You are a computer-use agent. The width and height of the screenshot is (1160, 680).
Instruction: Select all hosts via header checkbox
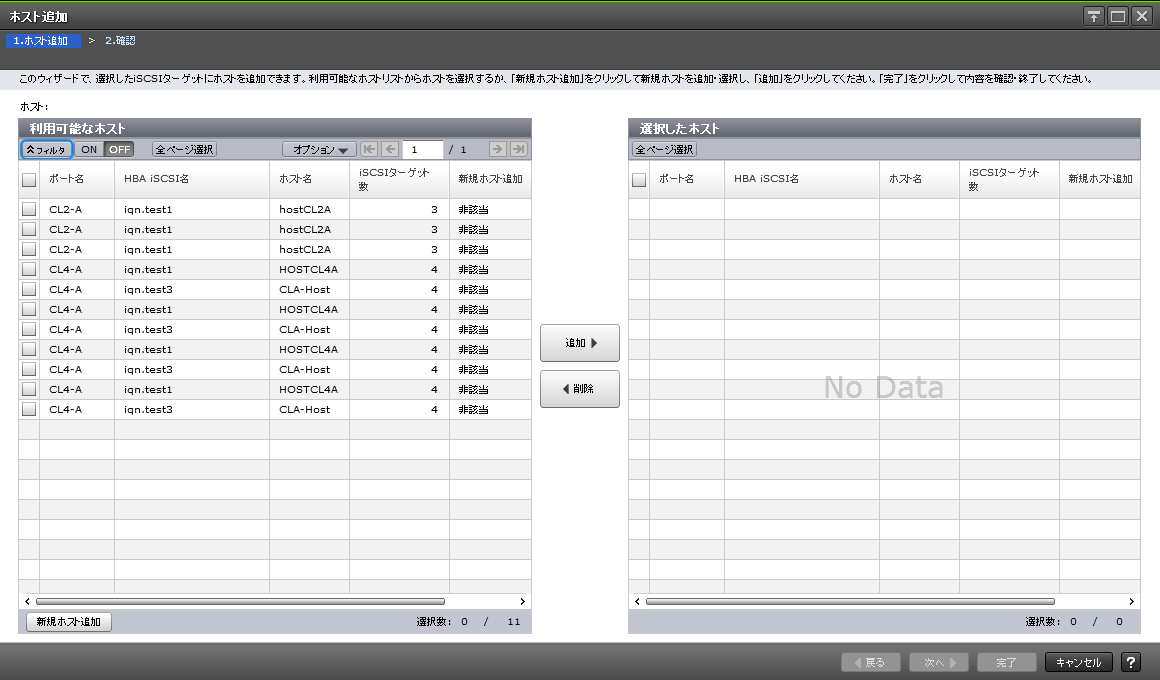(x=27, y=179)
